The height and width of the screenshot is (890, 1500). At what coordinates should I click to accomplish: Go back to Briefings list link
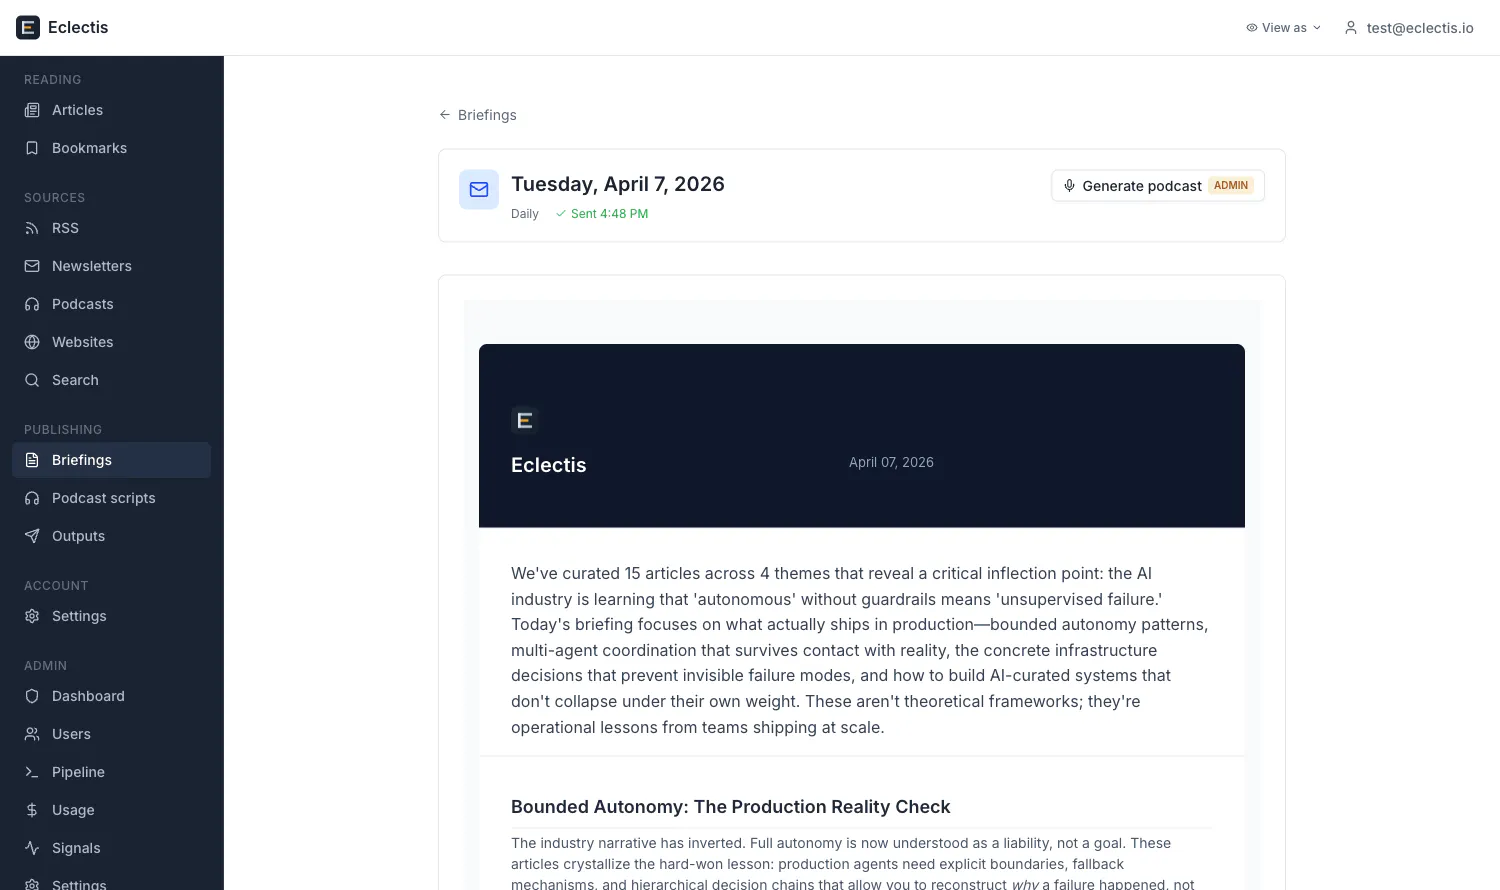[477, 115]
